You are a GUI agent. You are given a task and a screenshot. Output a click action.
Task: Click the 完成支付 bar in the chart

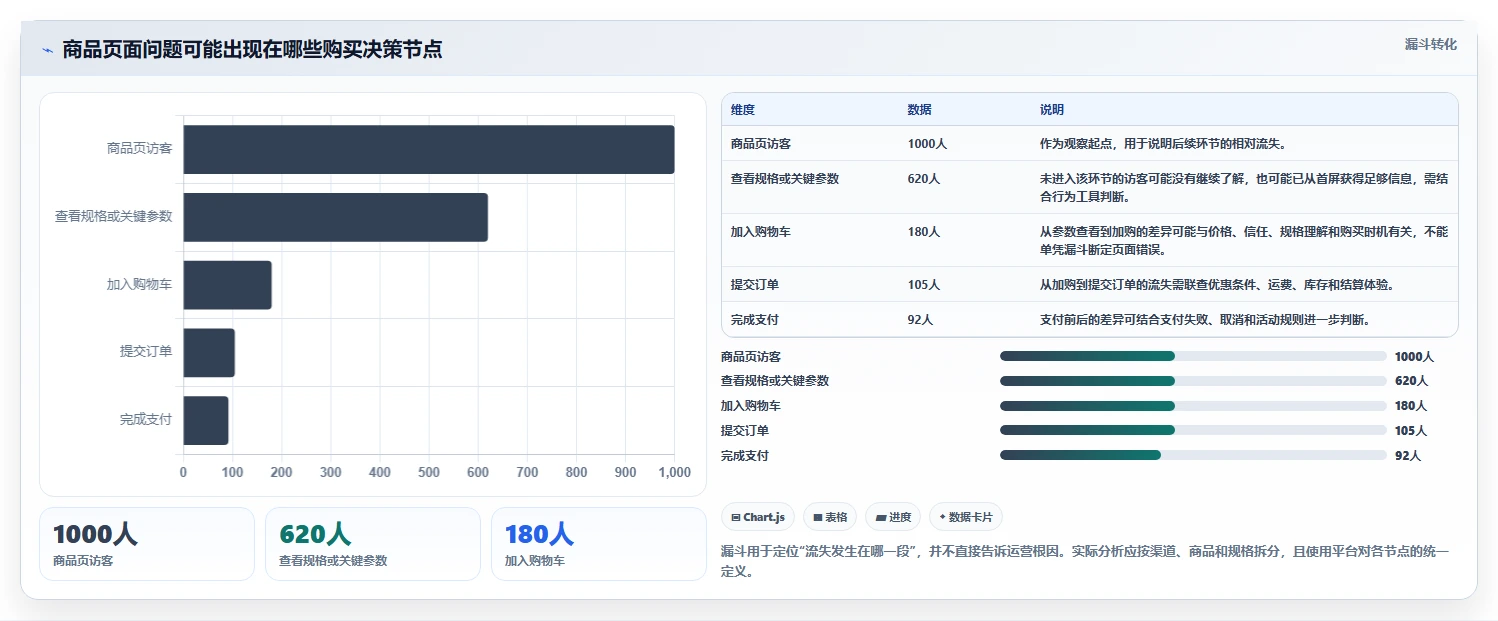(206, 420)
